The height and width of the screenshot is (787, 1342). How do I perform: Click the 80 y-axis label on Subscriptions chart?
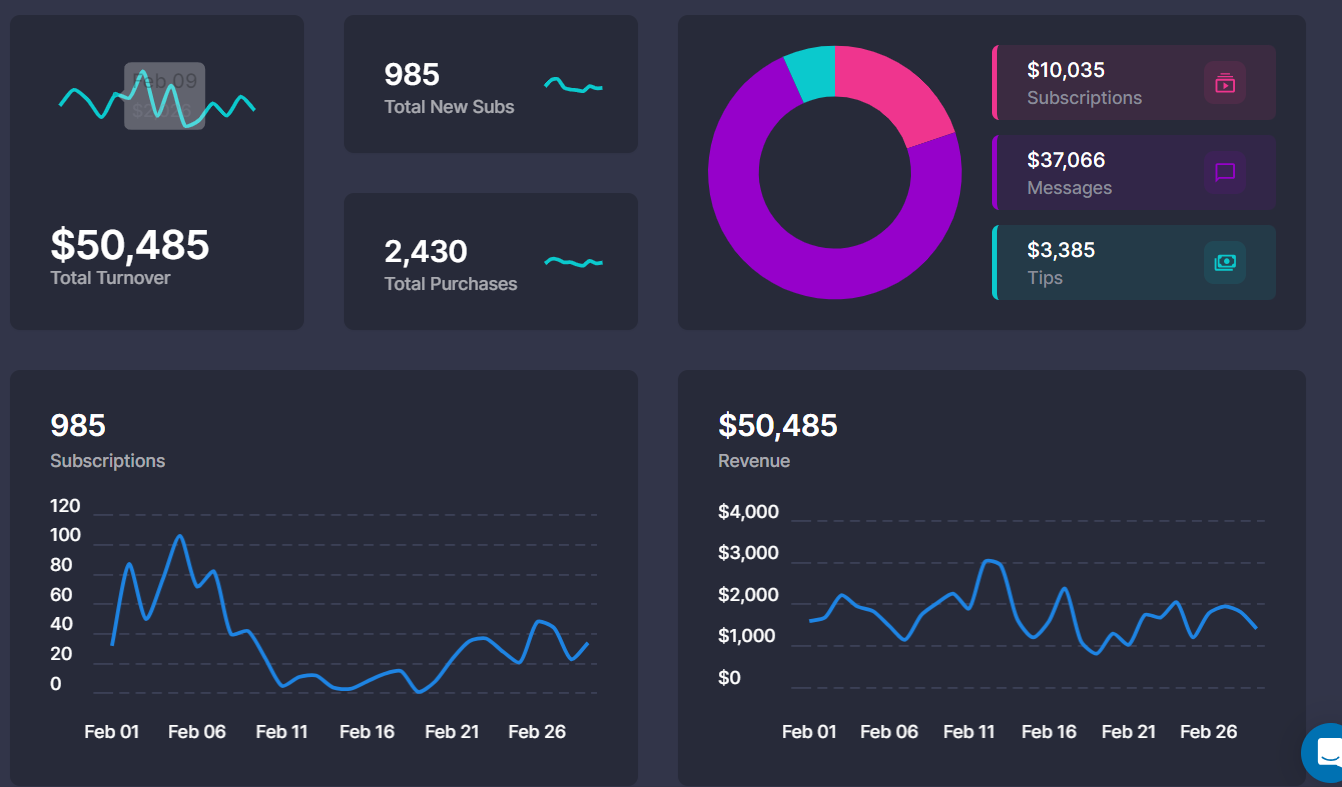pyautogui.click(x=61, y=565)
